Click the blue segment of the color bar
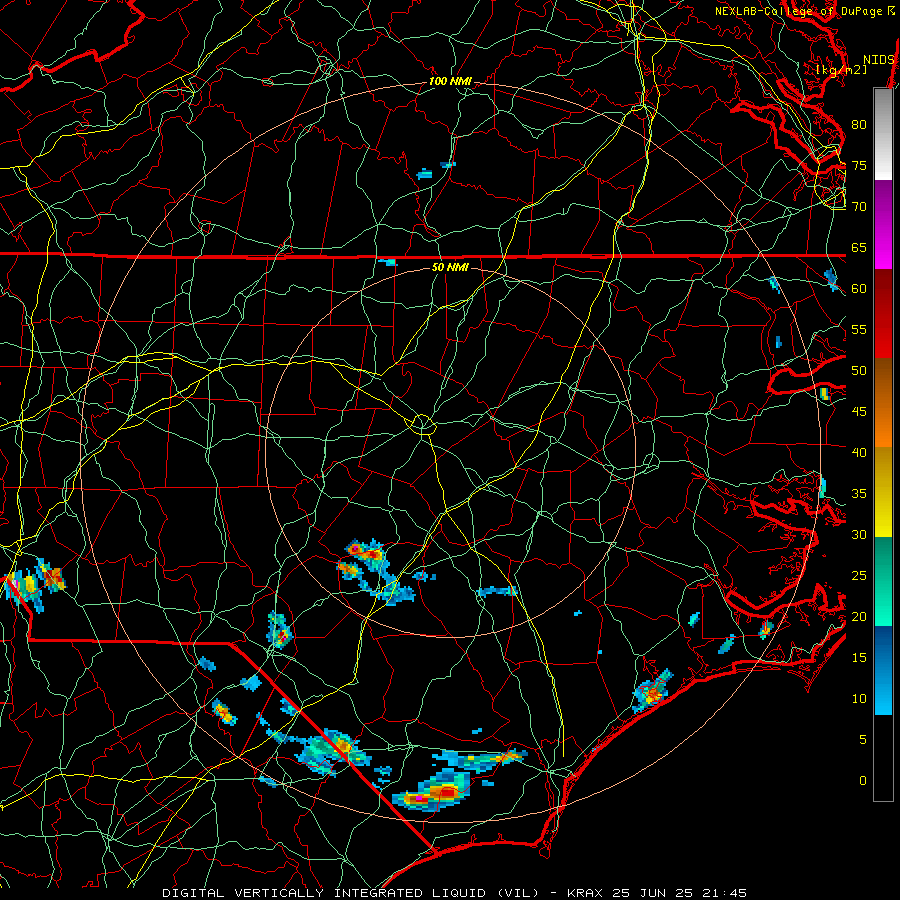The height and width of the screenshot is (900, 900). (x=883, y=670)
